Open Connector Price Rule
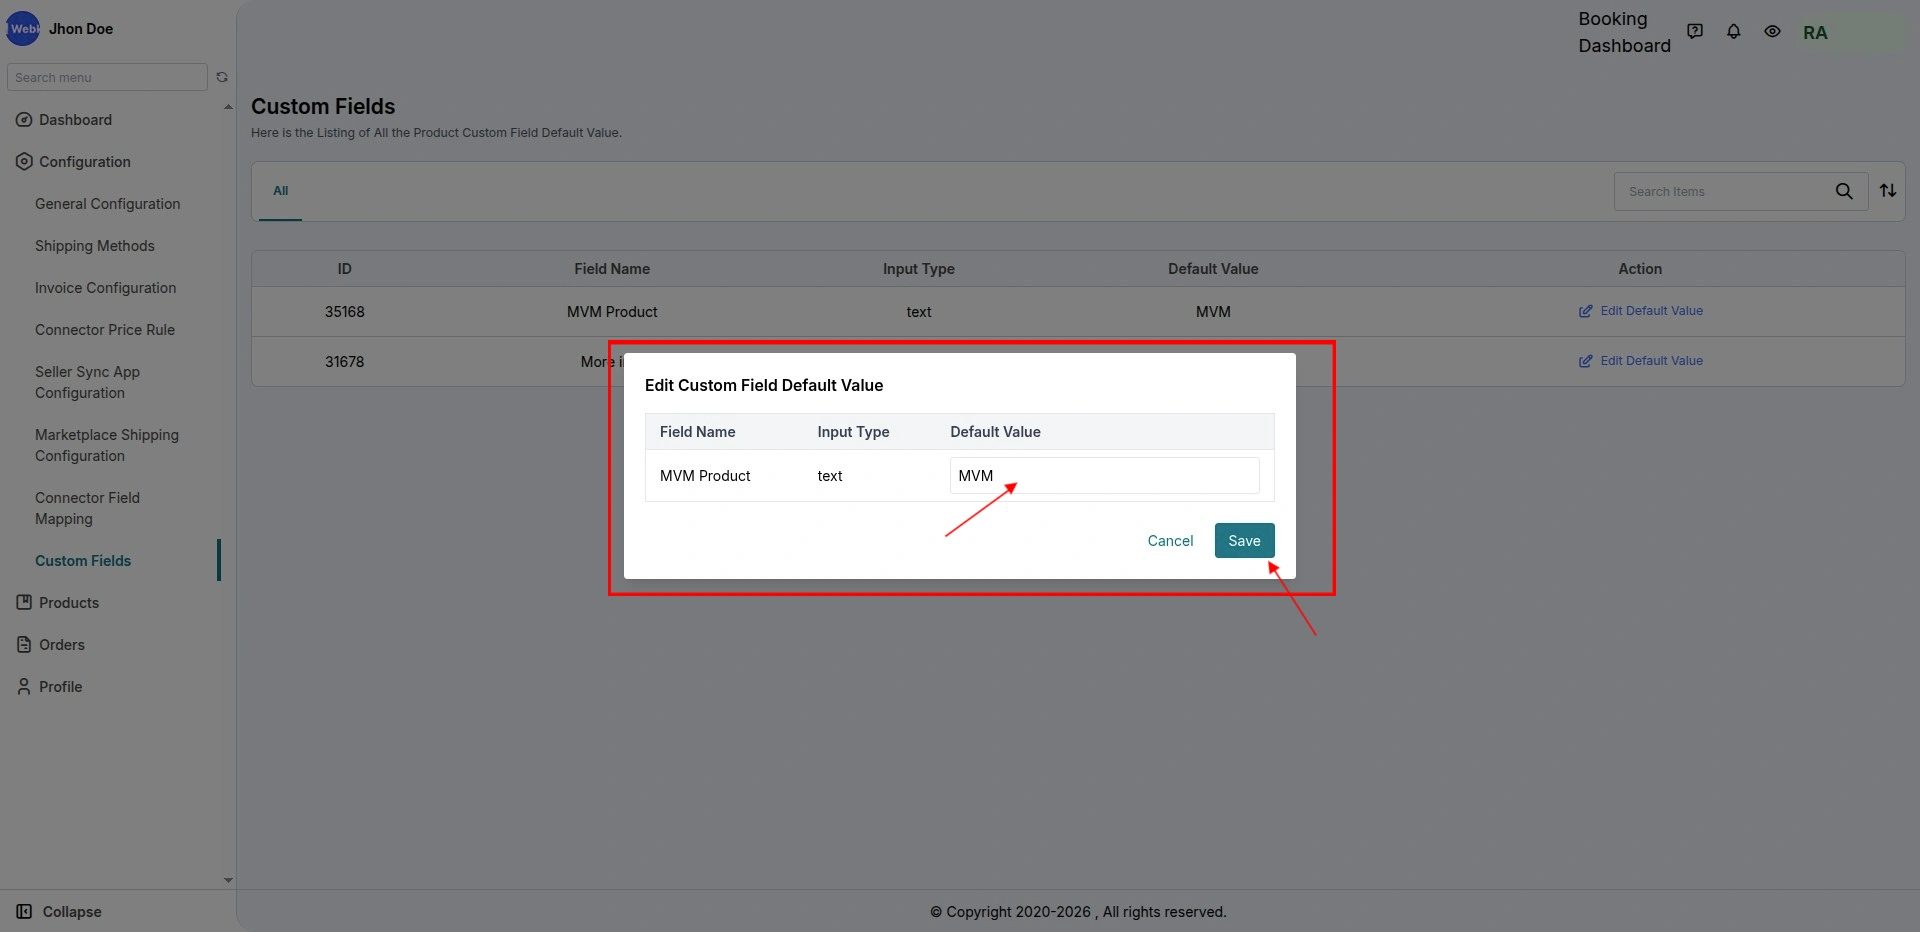The height and width of the screenshot is (932, 1920). pos(105,330)
